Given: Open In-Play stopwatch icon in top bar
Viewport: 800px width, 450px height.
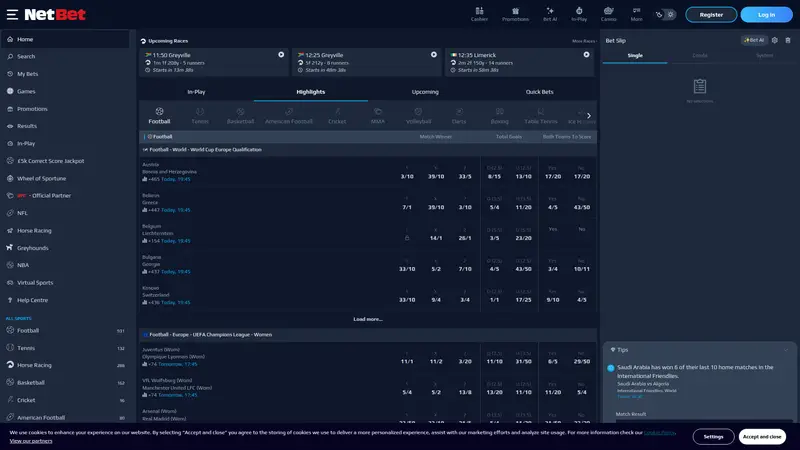Looking at the screenshot, I should (x=579, y=14).
